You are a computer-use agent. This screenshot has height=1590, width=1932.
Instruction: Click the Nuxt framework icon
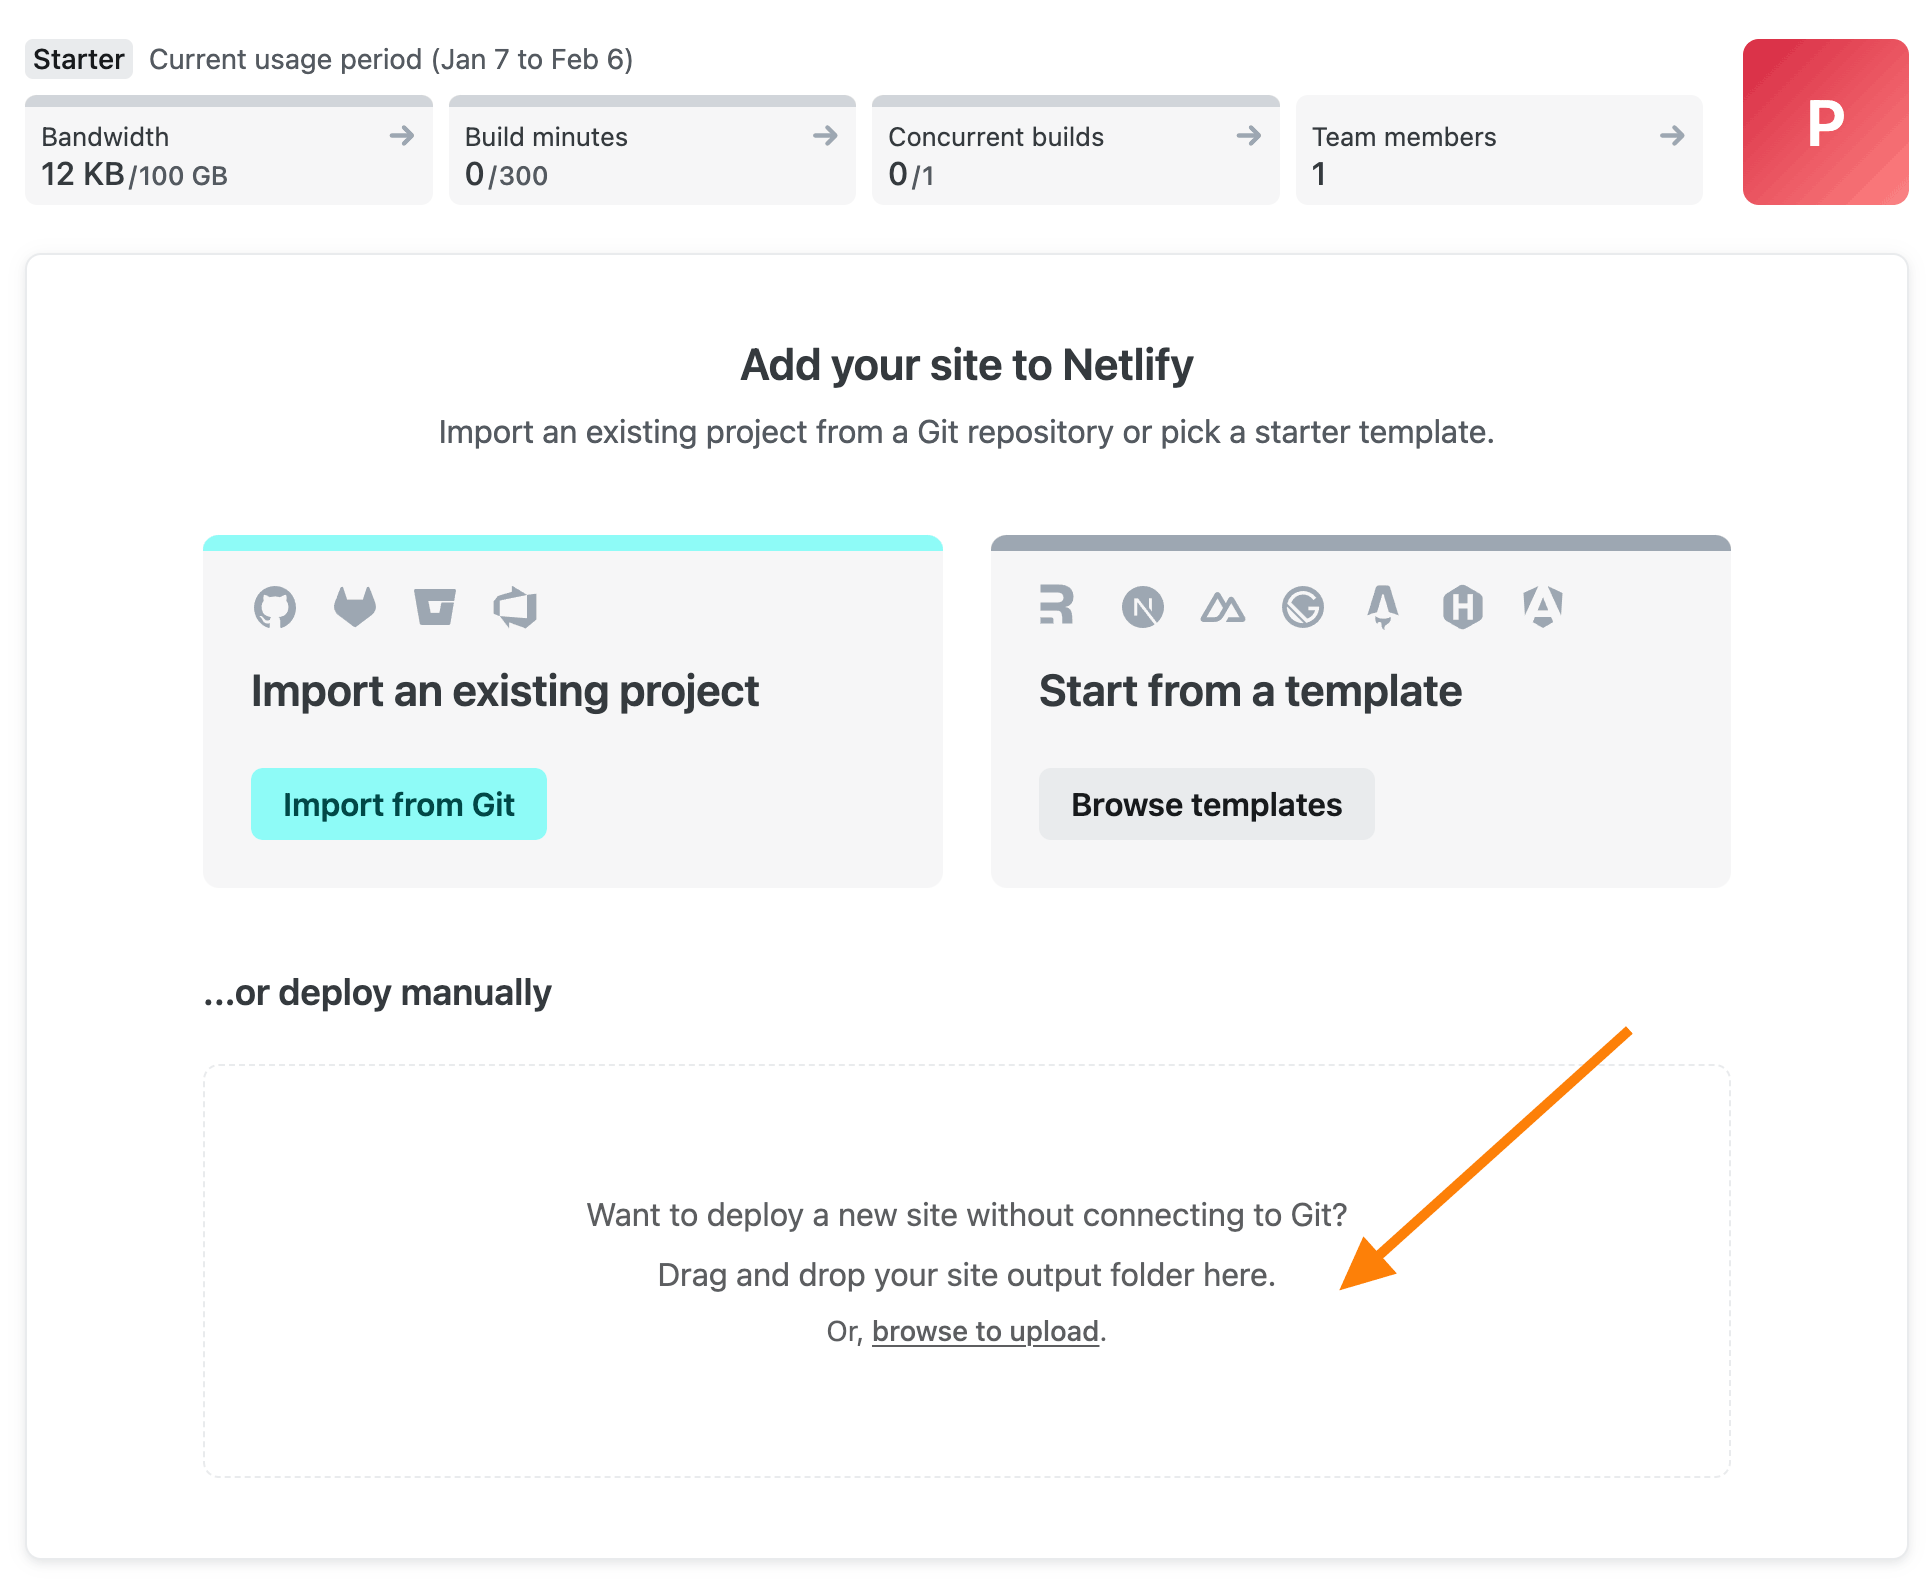point(1222,606)
